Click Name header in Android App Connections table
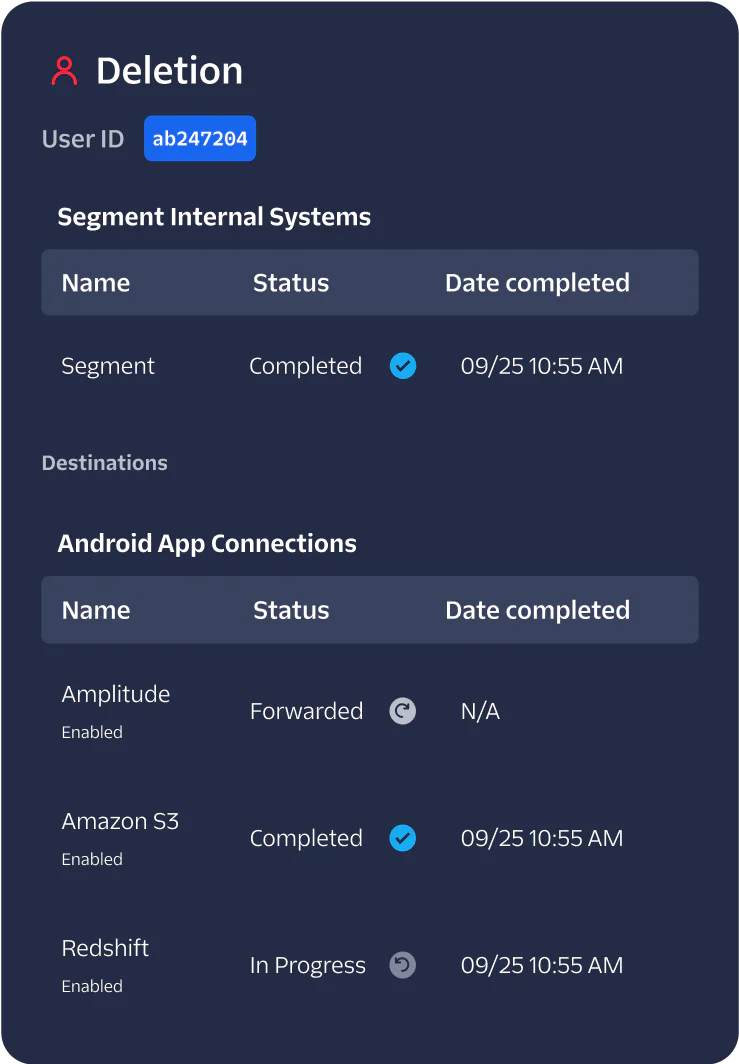The image size is (739, 1064). click(x=96, y=610)
